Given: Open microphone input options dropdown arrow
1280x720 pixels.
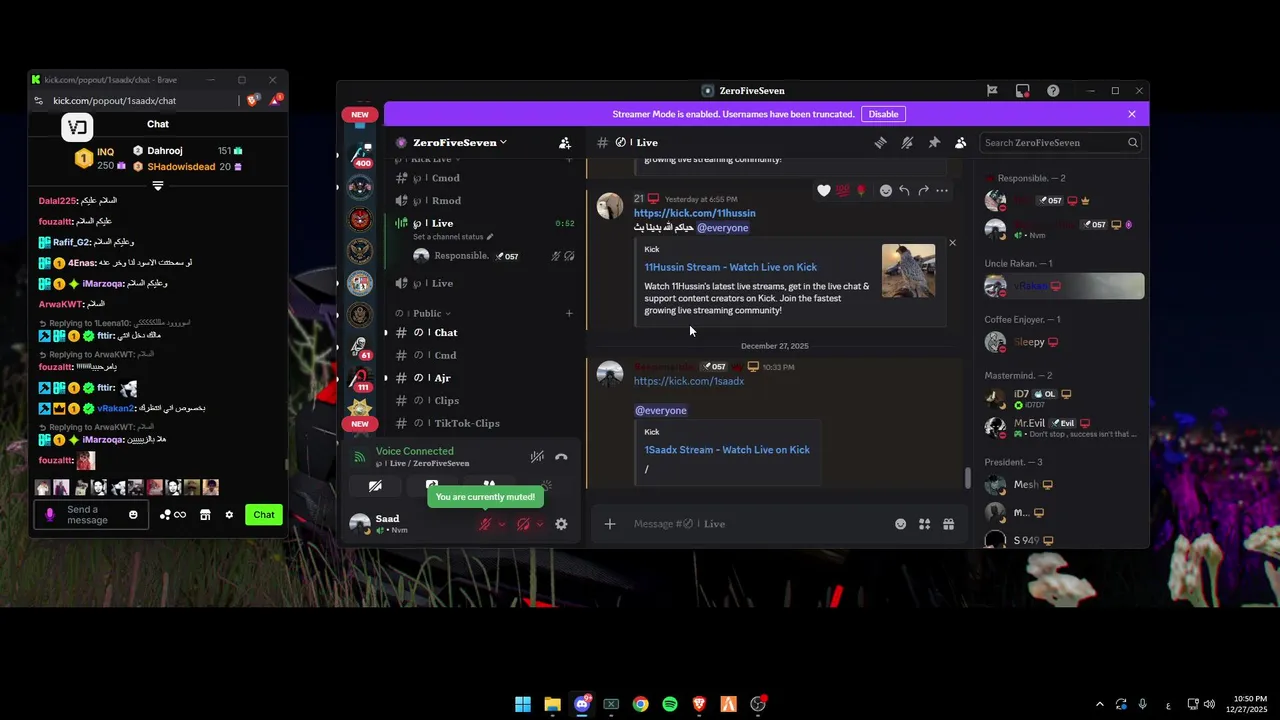Looking at the screenshot, I should pyautogui.click(x=502, y=524).
